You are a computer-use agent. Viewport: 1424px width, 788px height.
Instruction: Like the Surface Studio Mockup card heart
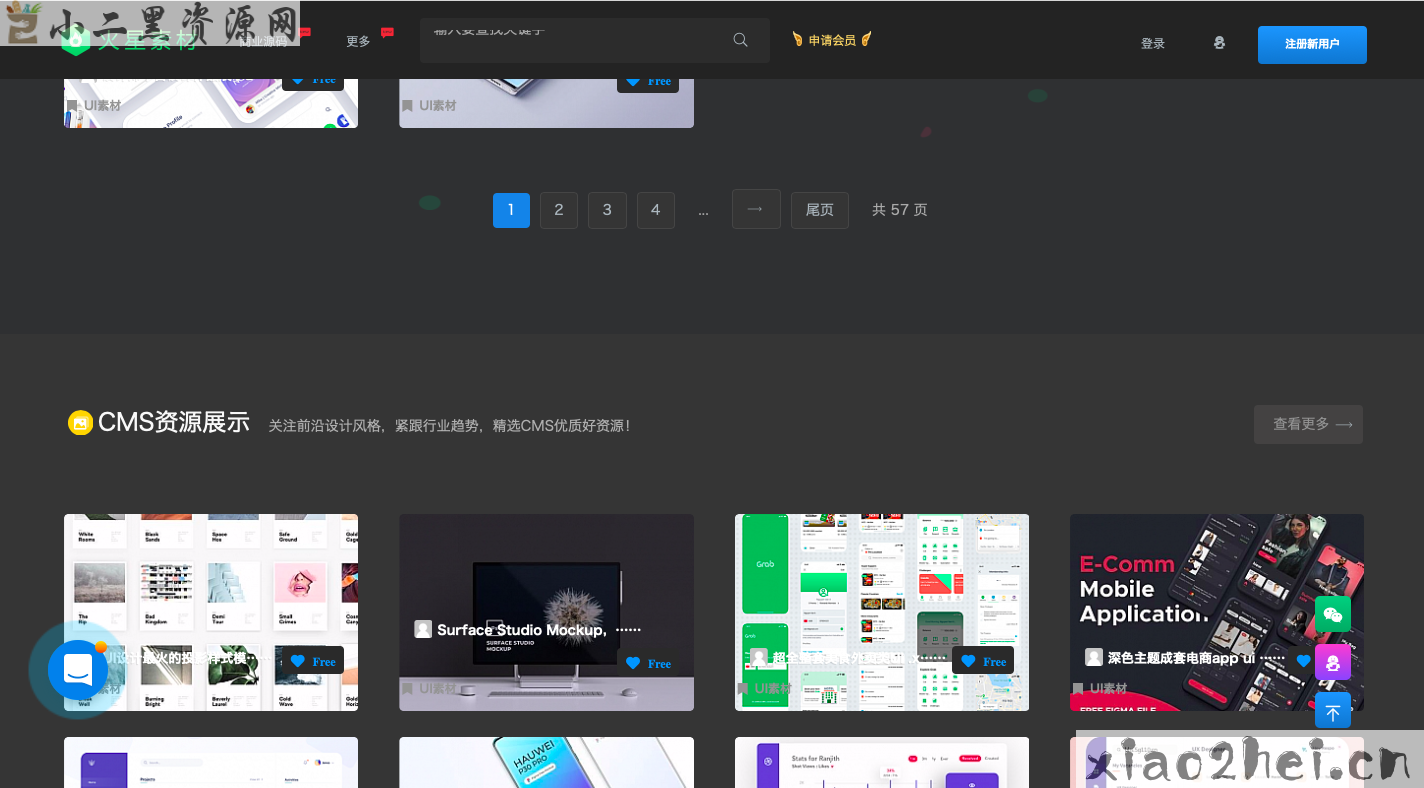point(633,663)
